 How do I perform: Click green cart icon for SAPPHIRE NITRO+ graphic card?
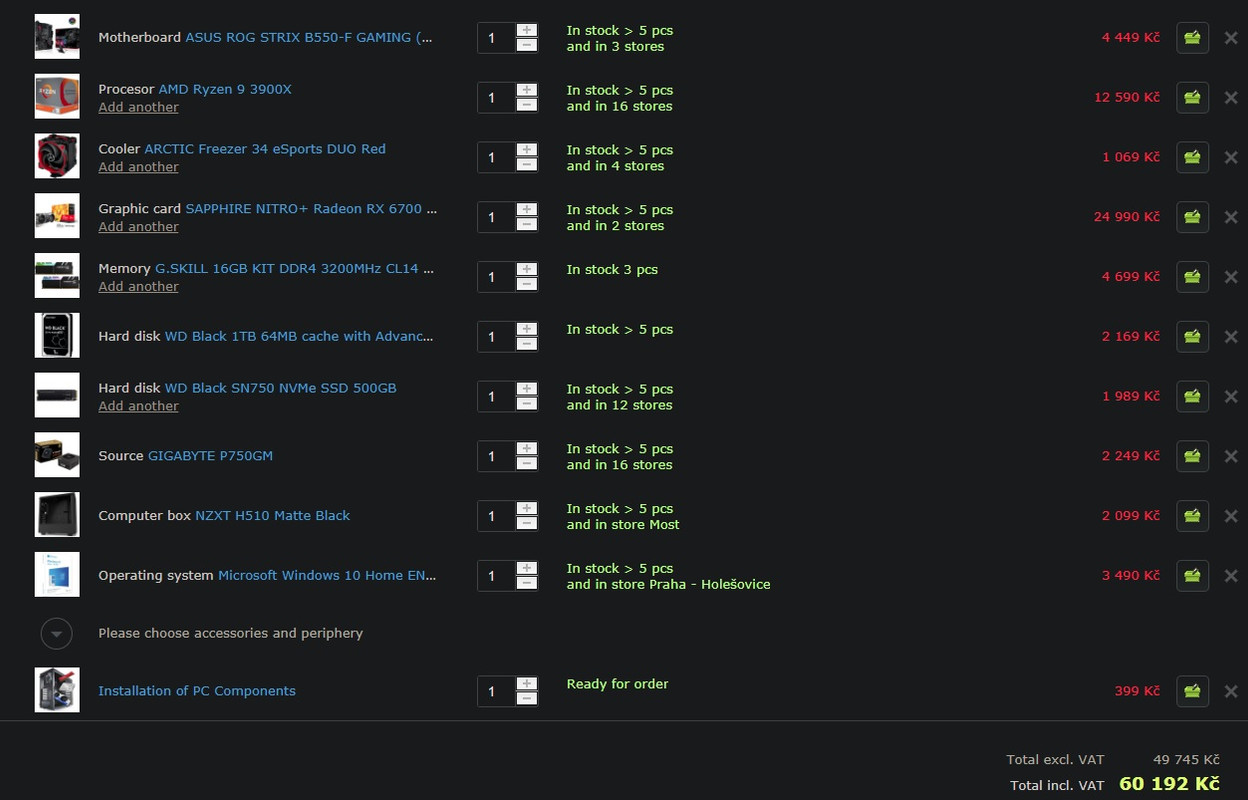click(1192, 217)
